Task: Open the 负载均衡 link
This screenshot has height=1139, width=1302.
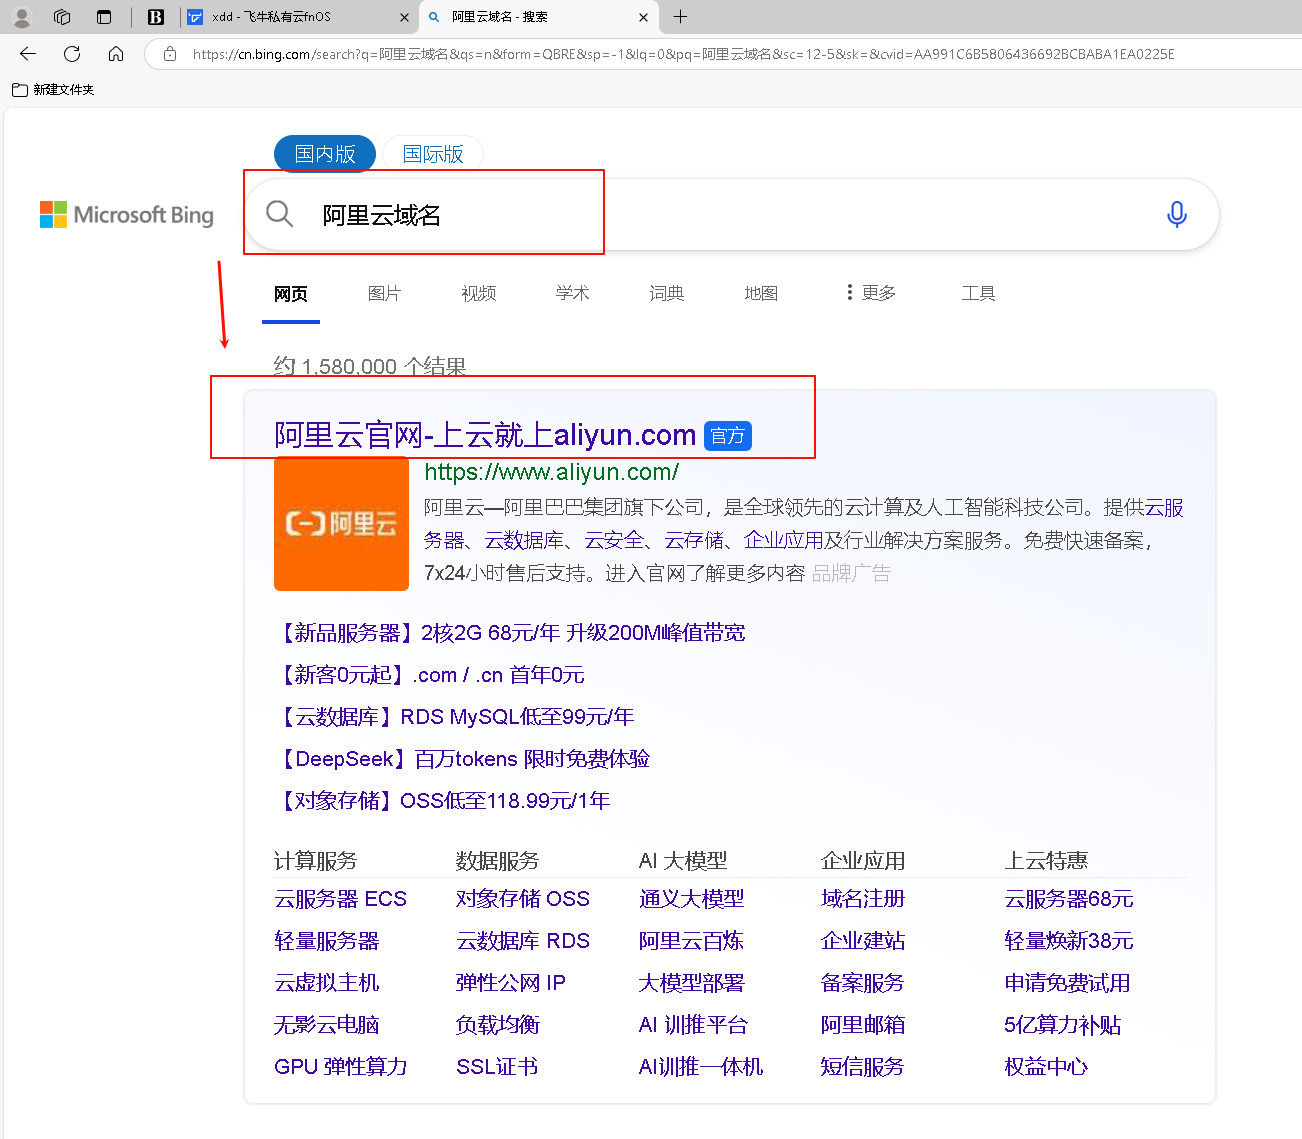Action: click(498, 1025)
